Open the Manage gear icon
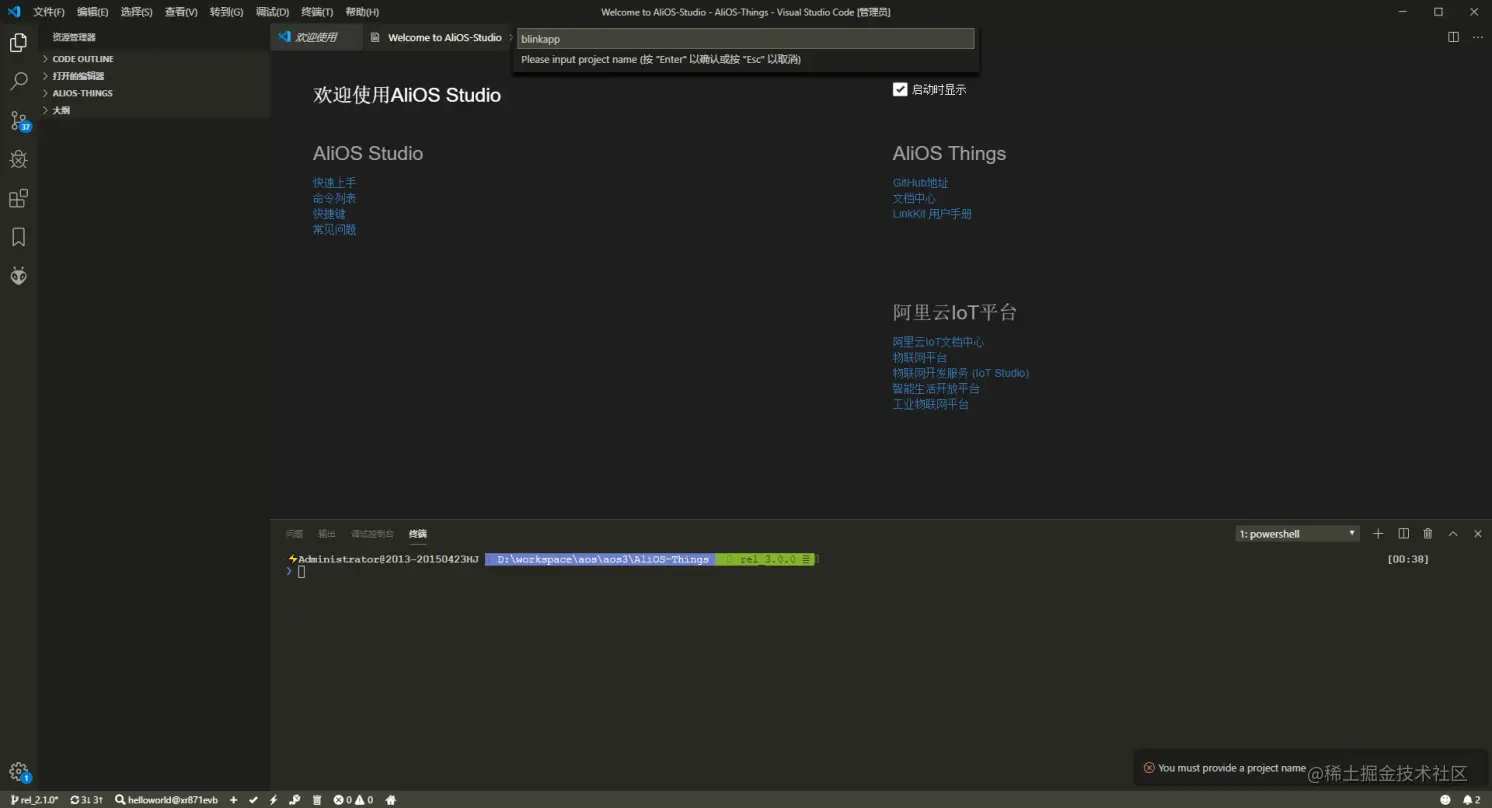1492x808 pixels. (18, 771)
